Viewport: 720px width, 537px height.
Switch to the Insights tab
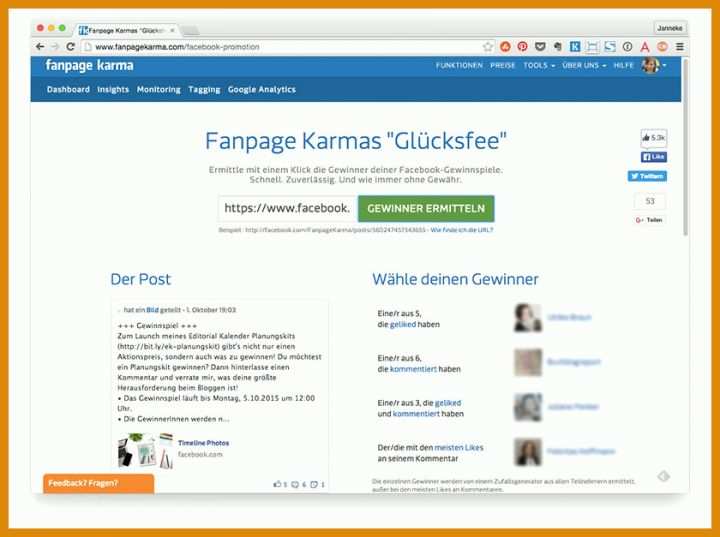click(113, 90)
